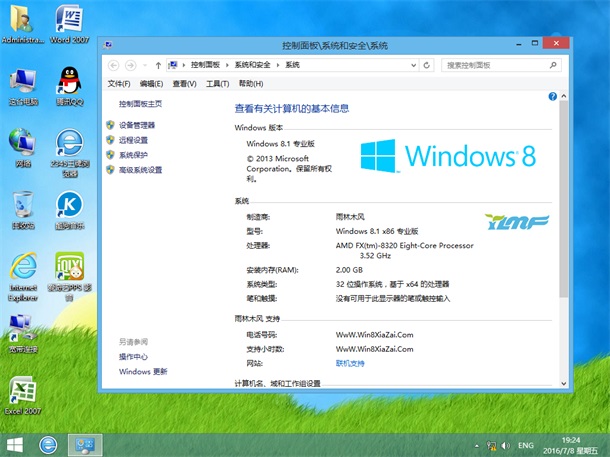Open Internet Explorer from the desktop
The height and width of the screenshot is (457, 610).
[x=22, y=268]
